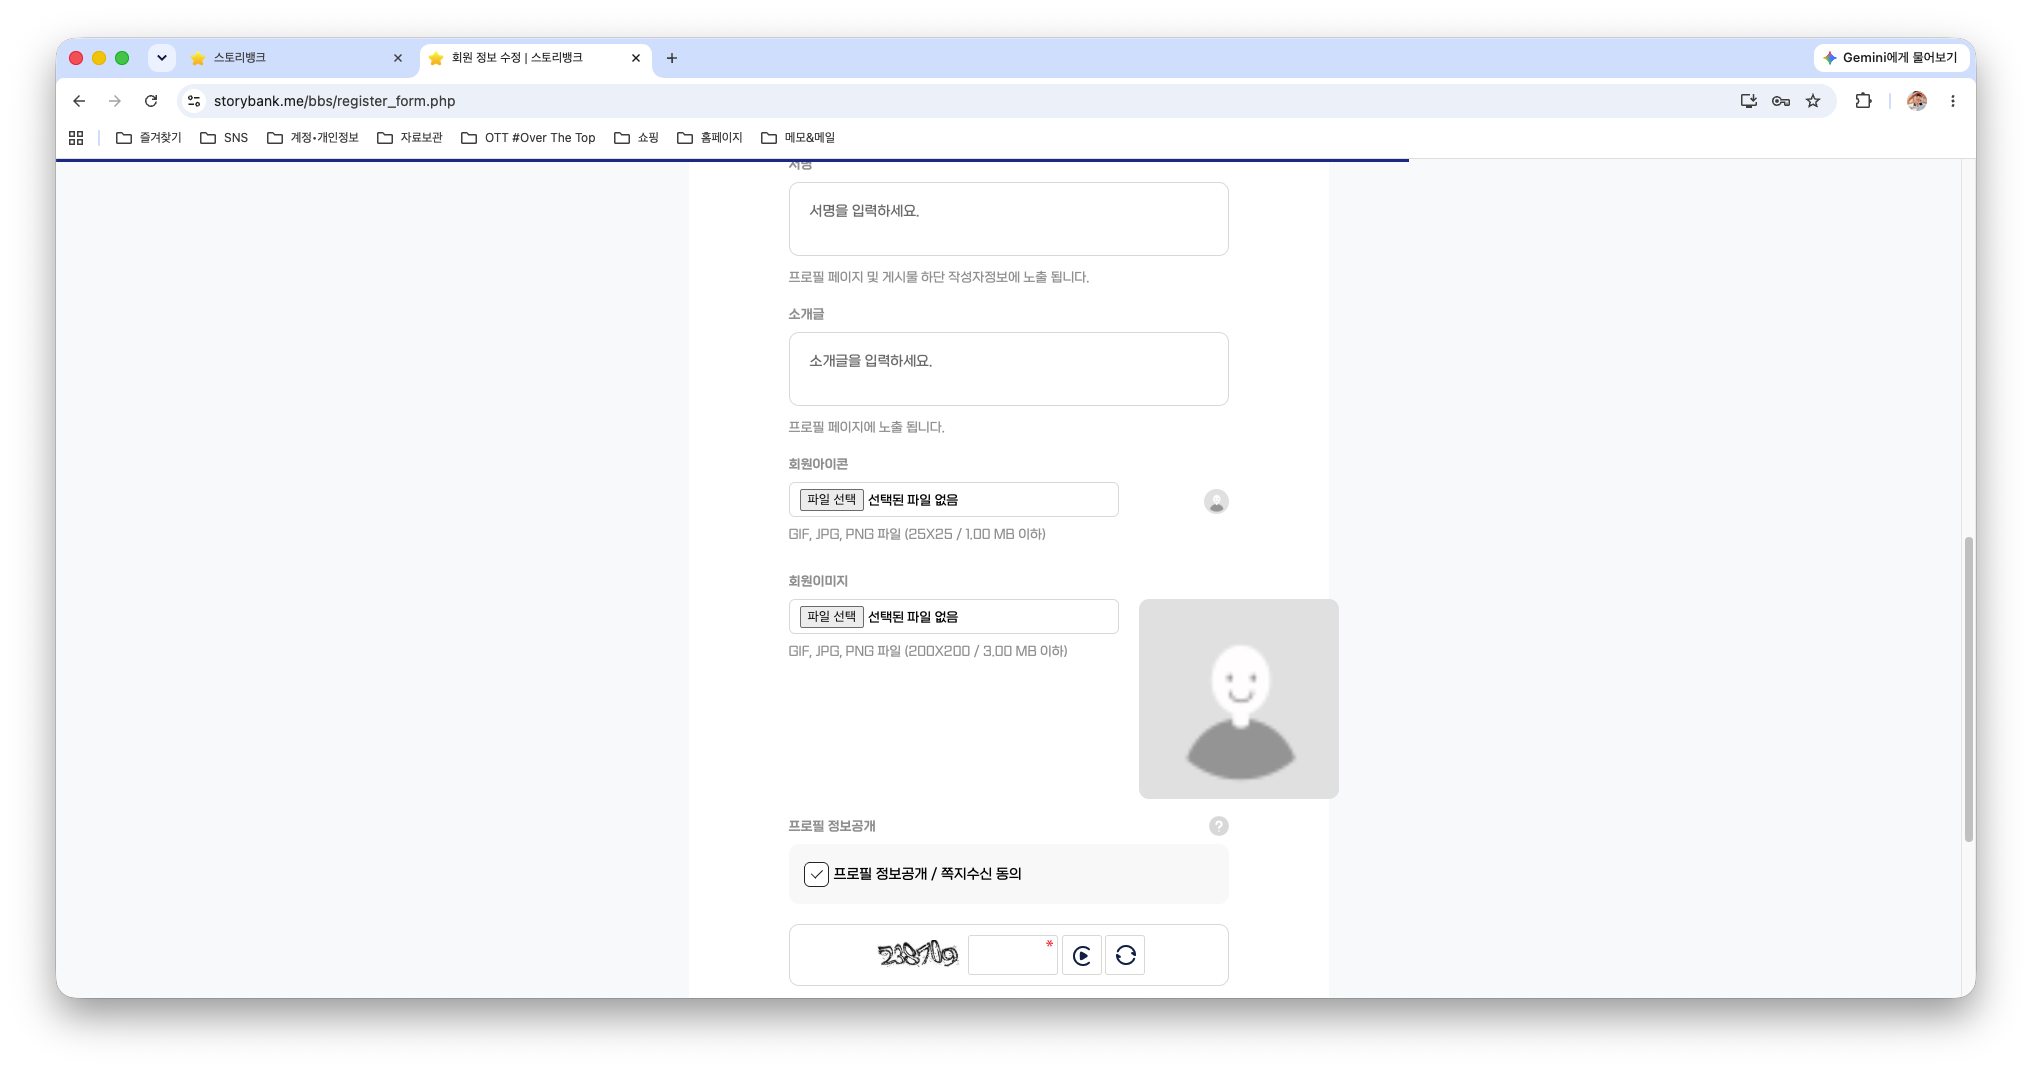Viewport: 2032px width, 1072px height.
Task: Click the page vertical scrollbar
Action: [1968, 689]
